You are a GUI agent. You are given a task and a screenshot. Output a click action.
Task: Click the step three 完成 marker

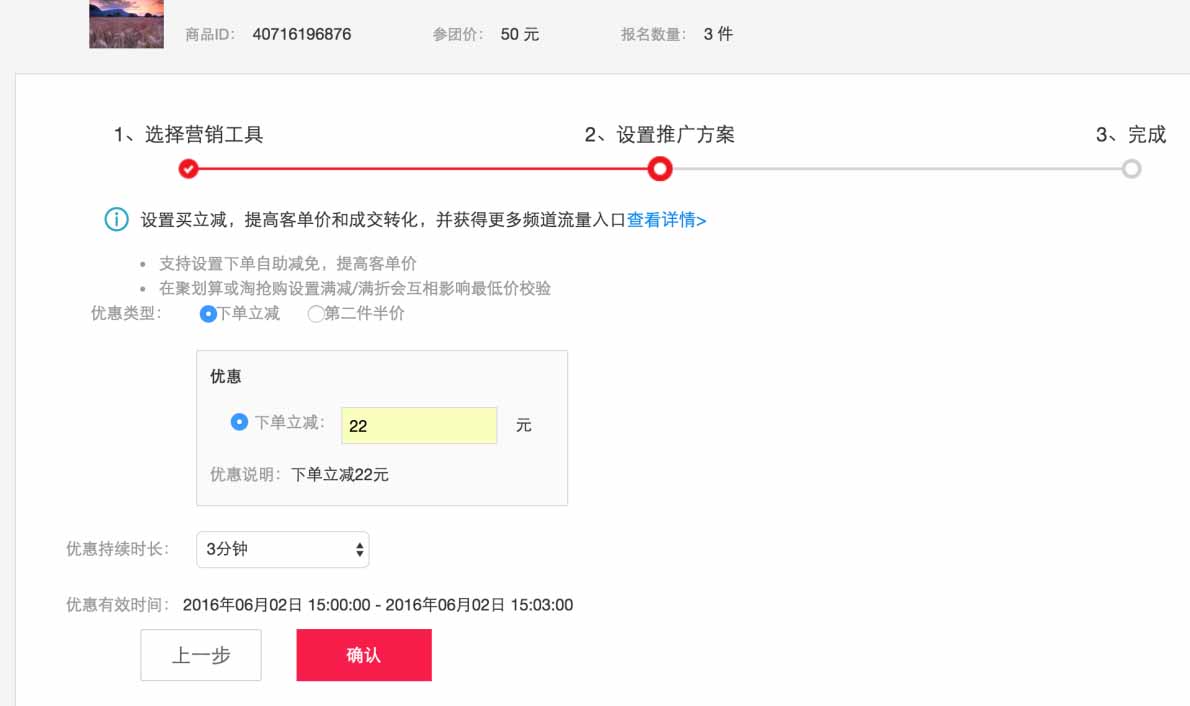1131,169
